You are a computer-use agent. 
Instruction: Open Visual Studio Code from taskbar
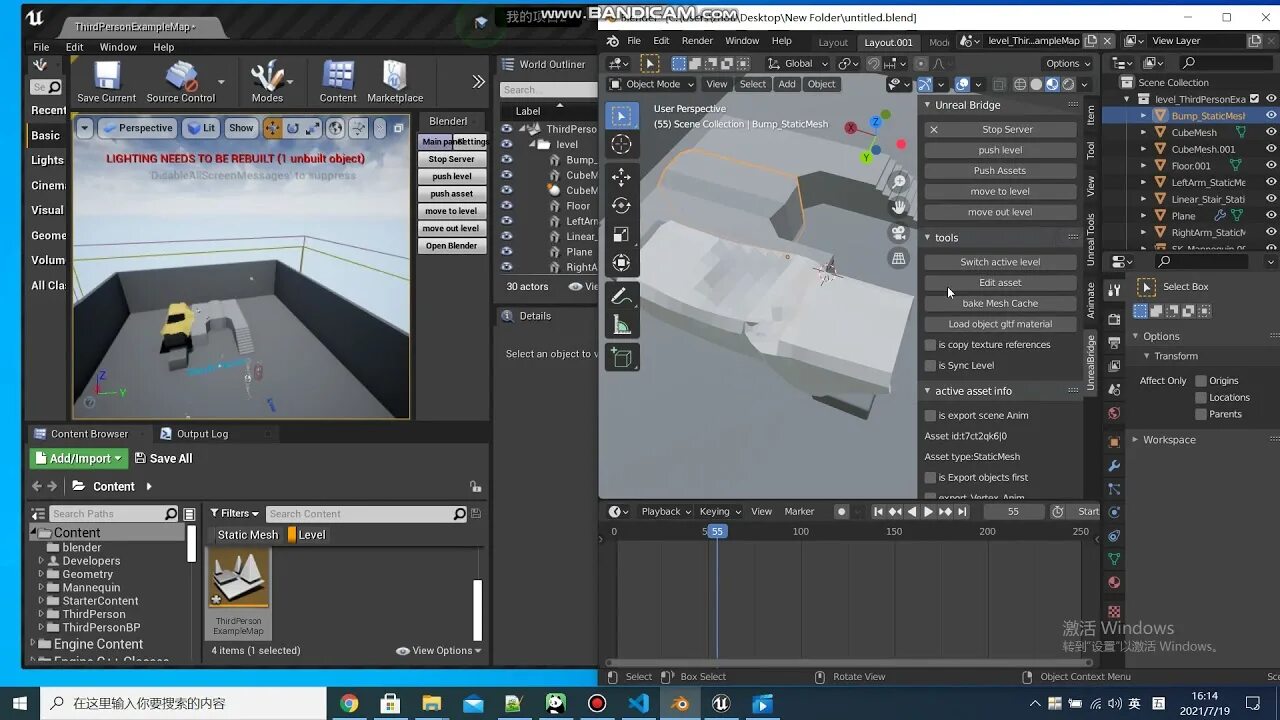pyautogui.click(x=639, y=703)
